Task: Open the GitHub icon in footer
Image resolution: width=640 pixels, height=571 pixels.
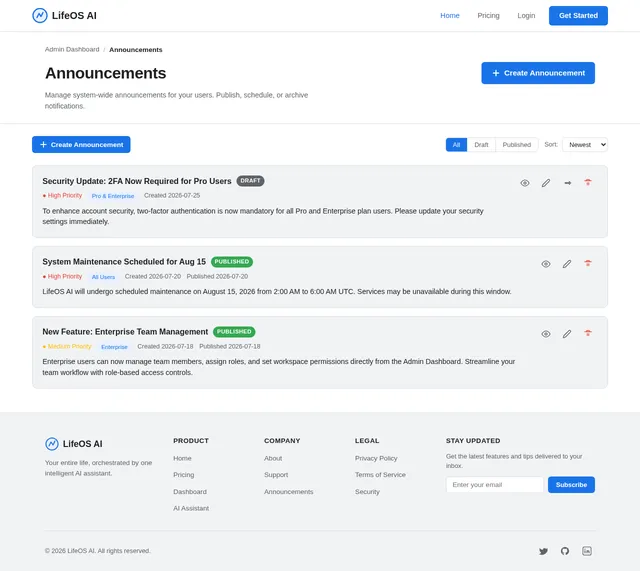Action: click(565, 551)
